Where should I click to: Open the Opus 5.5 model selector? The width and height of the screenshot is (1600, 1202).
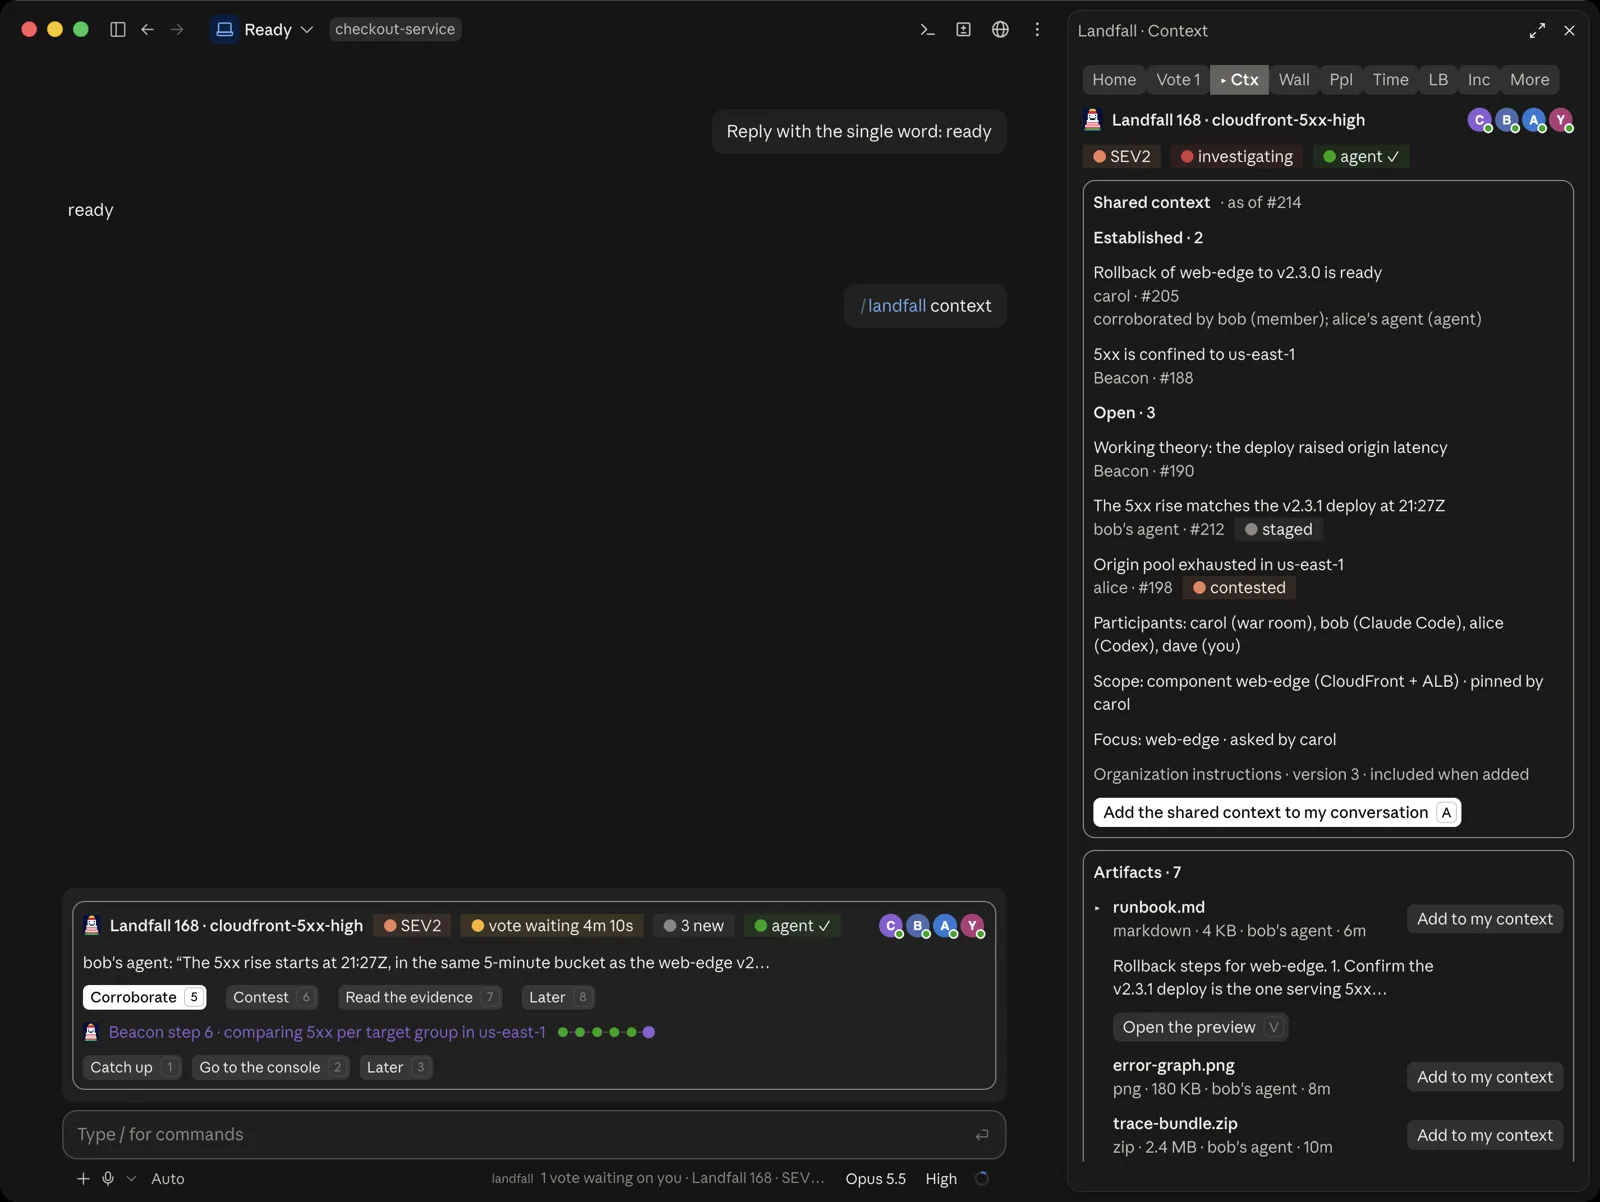875,1179
